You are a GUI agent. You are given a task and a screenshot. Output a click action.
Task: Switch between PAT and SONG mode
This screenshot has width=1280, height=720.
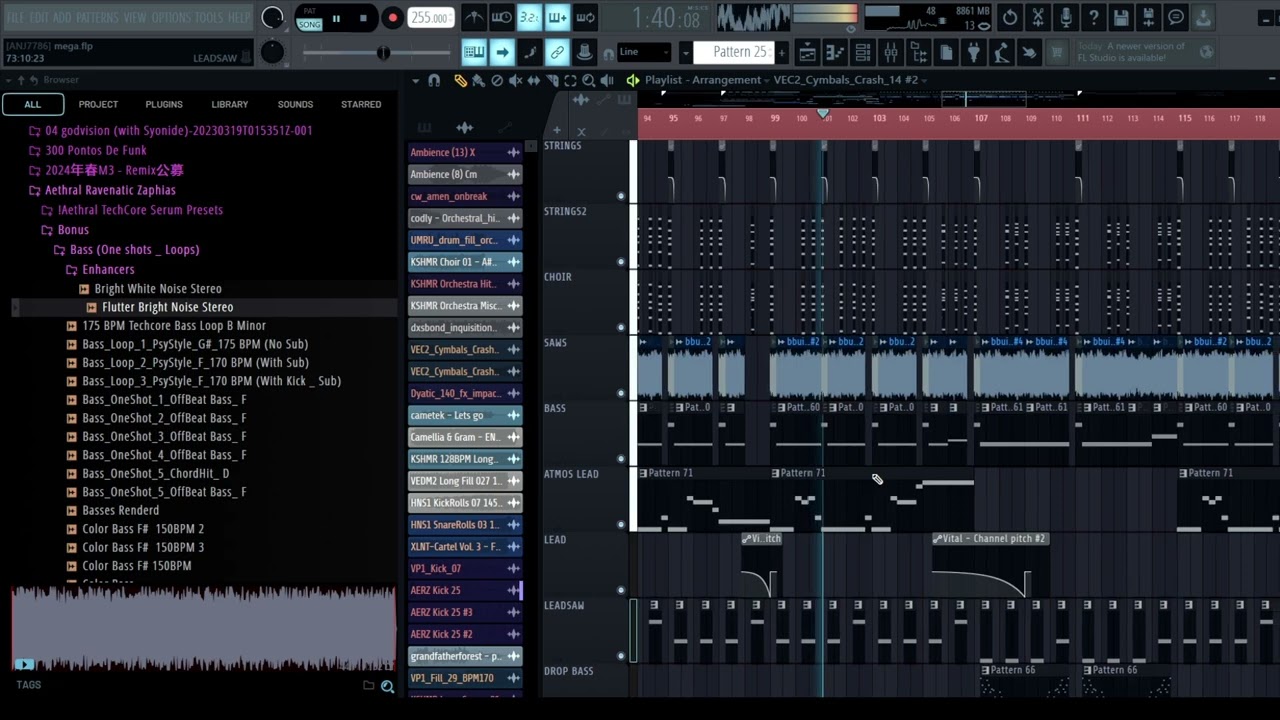[309, 18]
